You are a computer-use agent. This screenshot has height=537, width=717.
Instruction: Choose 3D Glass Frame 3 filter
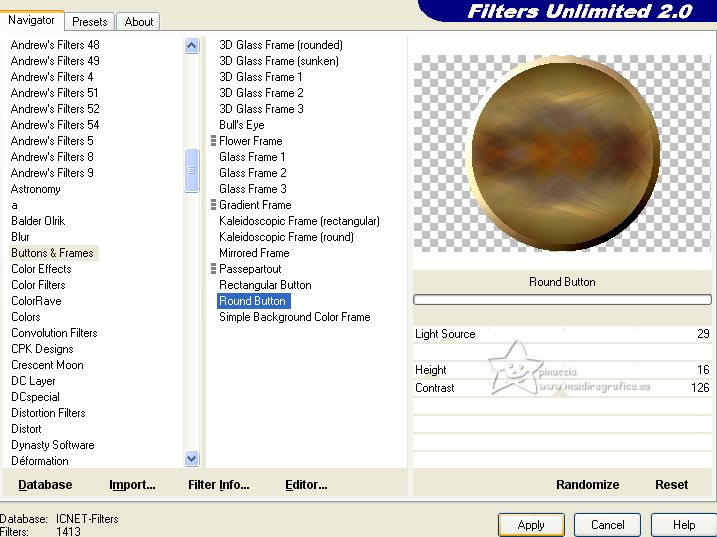(261, 109)
